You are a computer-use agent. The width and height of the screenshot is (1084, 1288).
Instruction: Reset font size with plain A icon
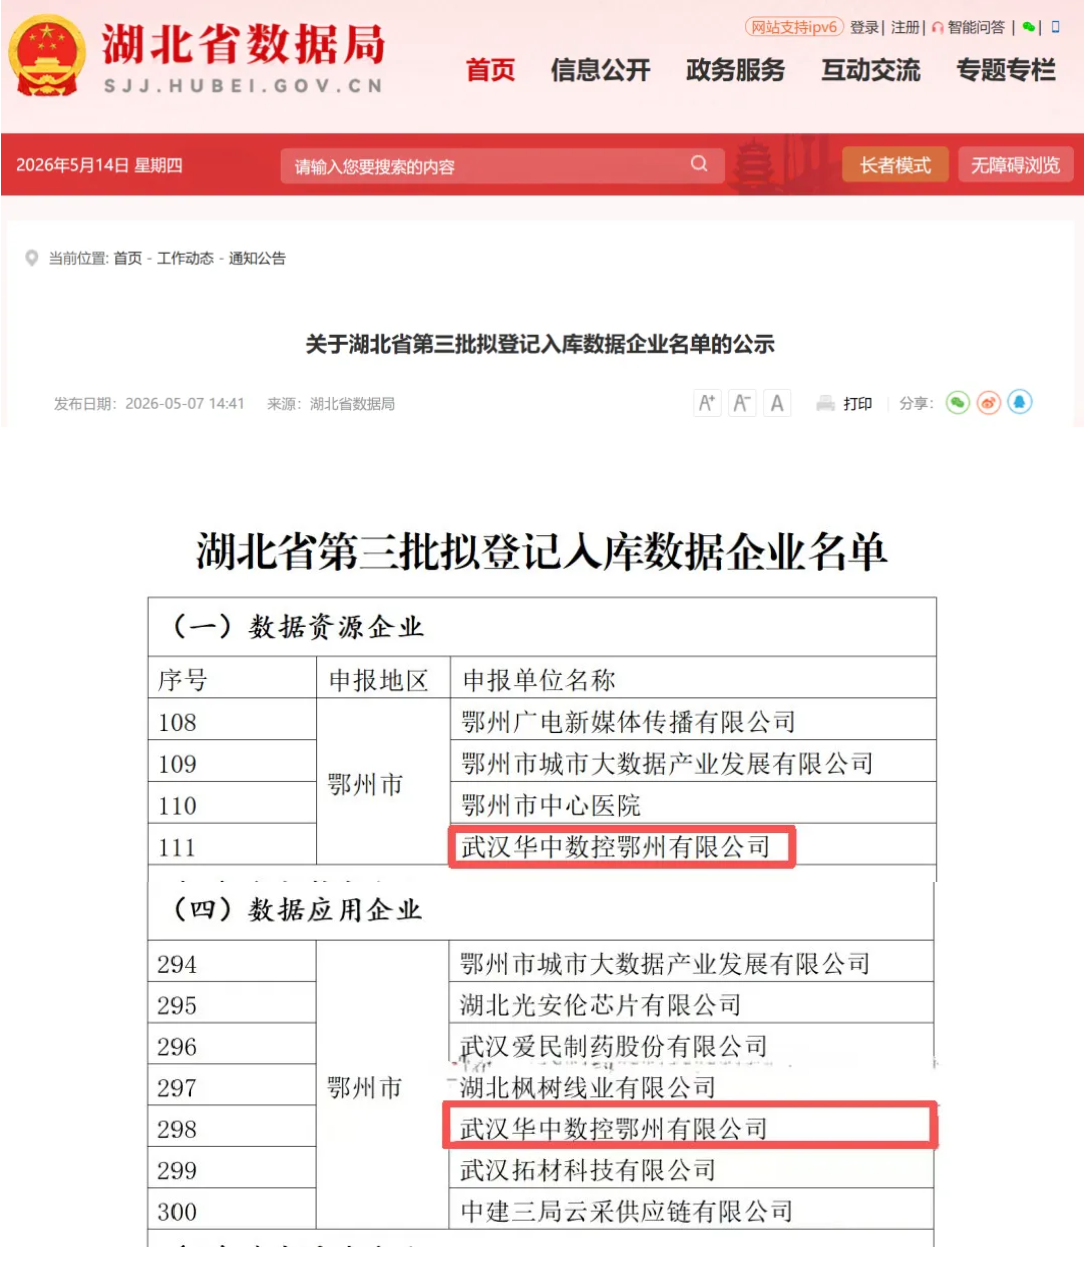pos(777,403)
